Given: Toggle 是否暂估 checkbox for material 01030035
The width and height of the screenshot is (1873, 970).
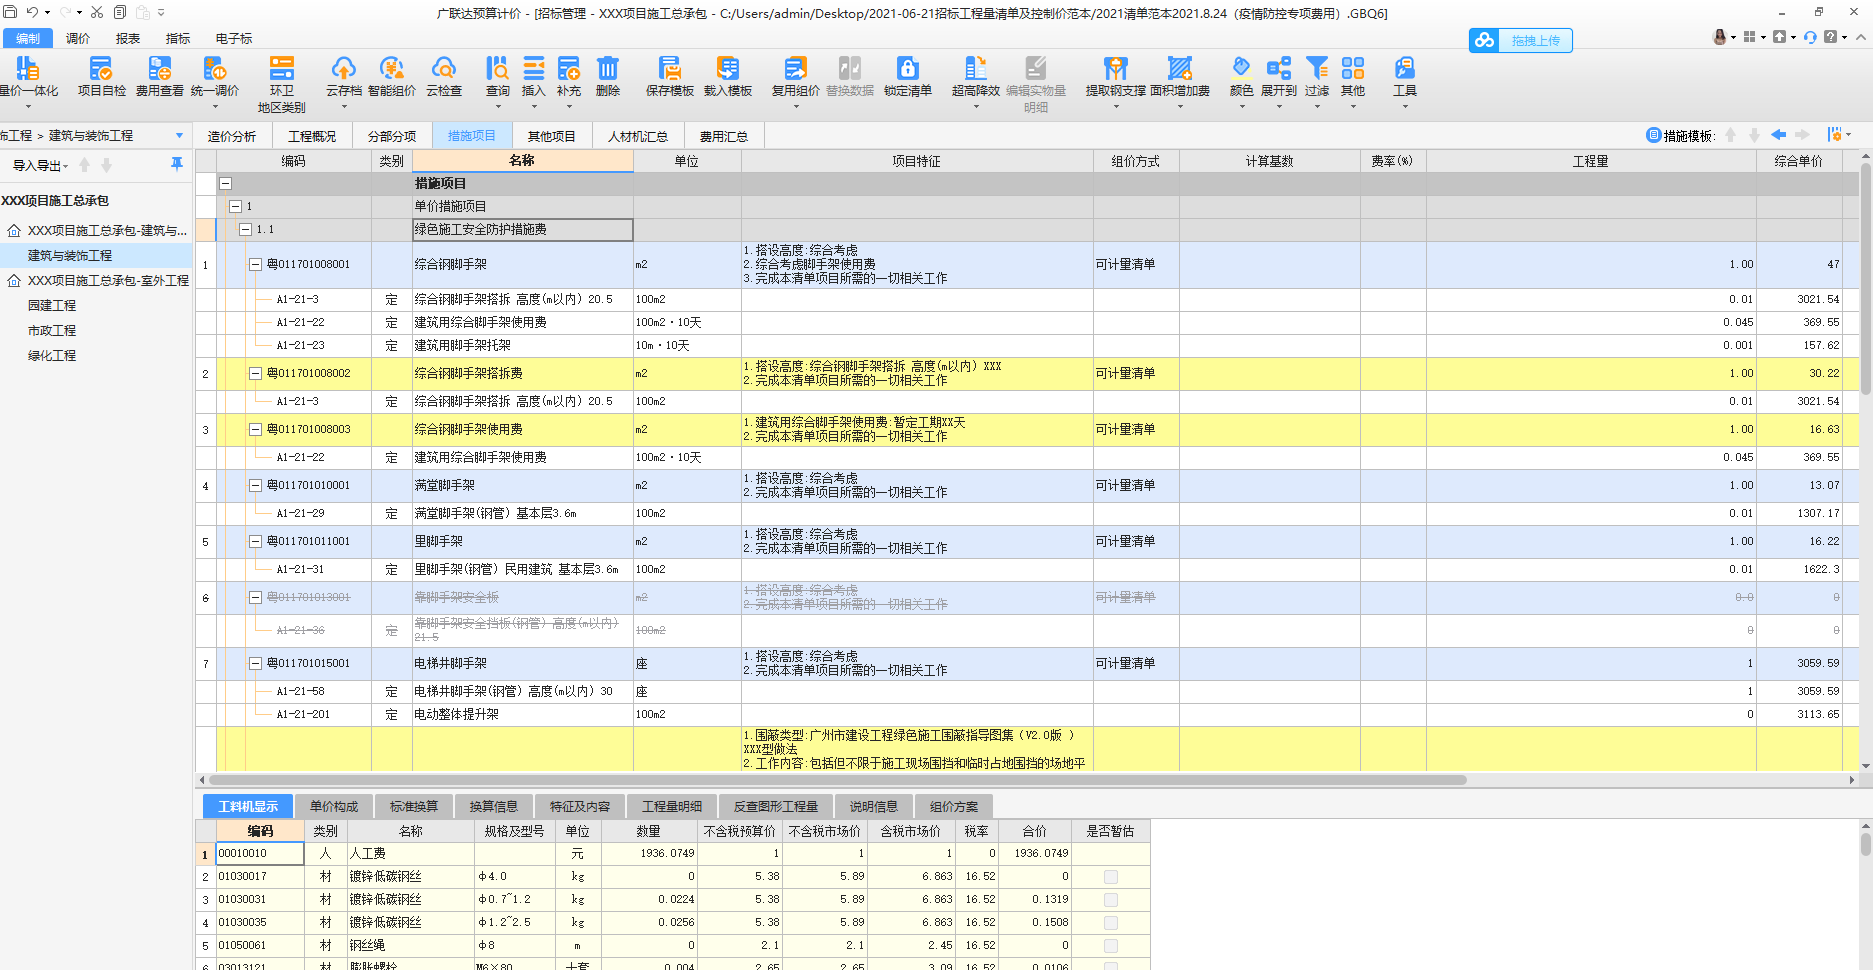Looking at the screenshot, I should coord(1110,923).
